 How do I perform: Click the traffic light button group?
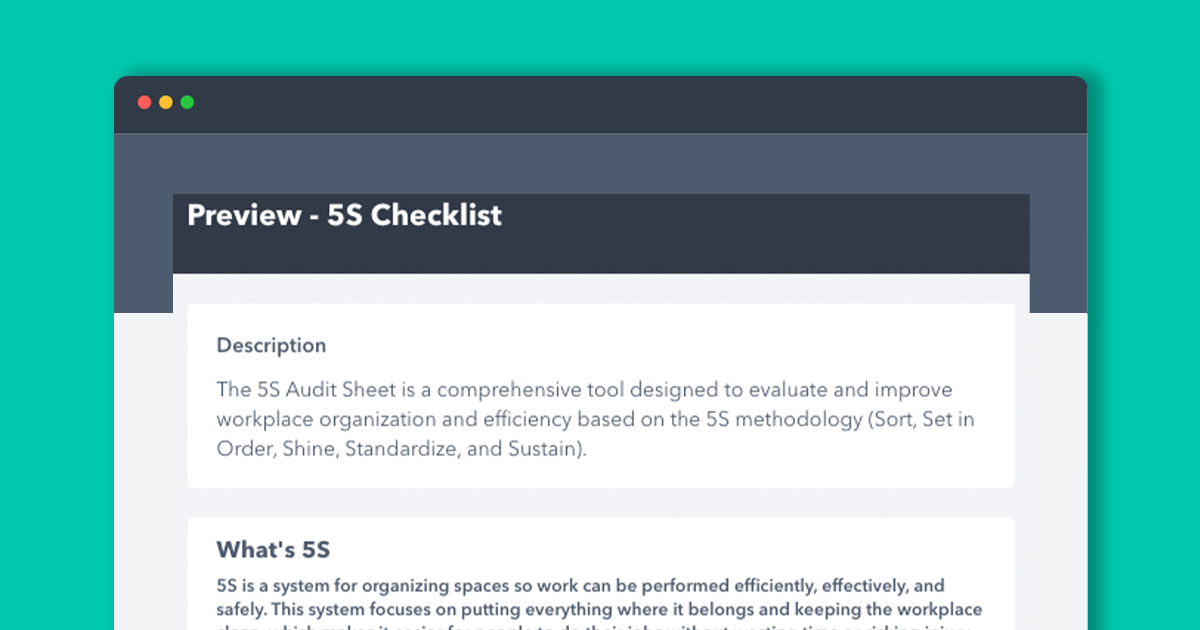click(166, 102)
